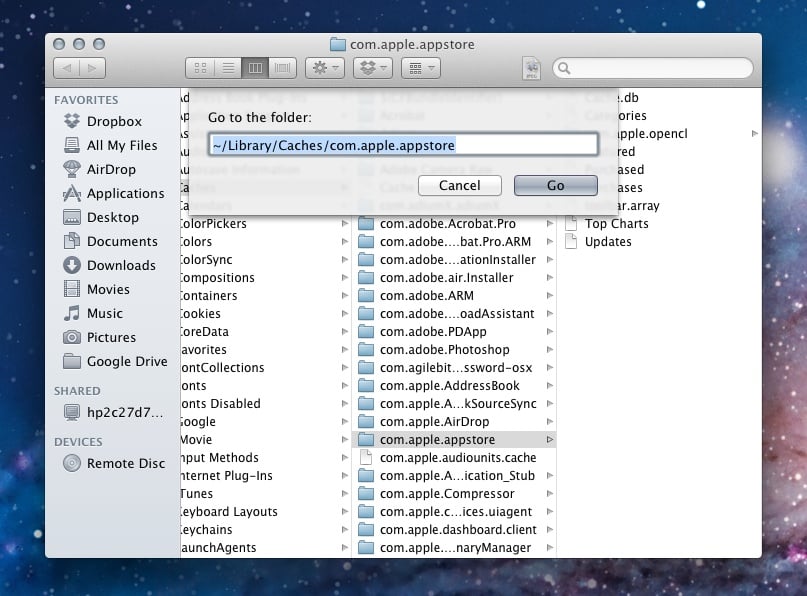Select the com.adobe.Acrobat.Pro.ARM truncated folder
This screenshot has height=596, width=807.
click(454, 241)
